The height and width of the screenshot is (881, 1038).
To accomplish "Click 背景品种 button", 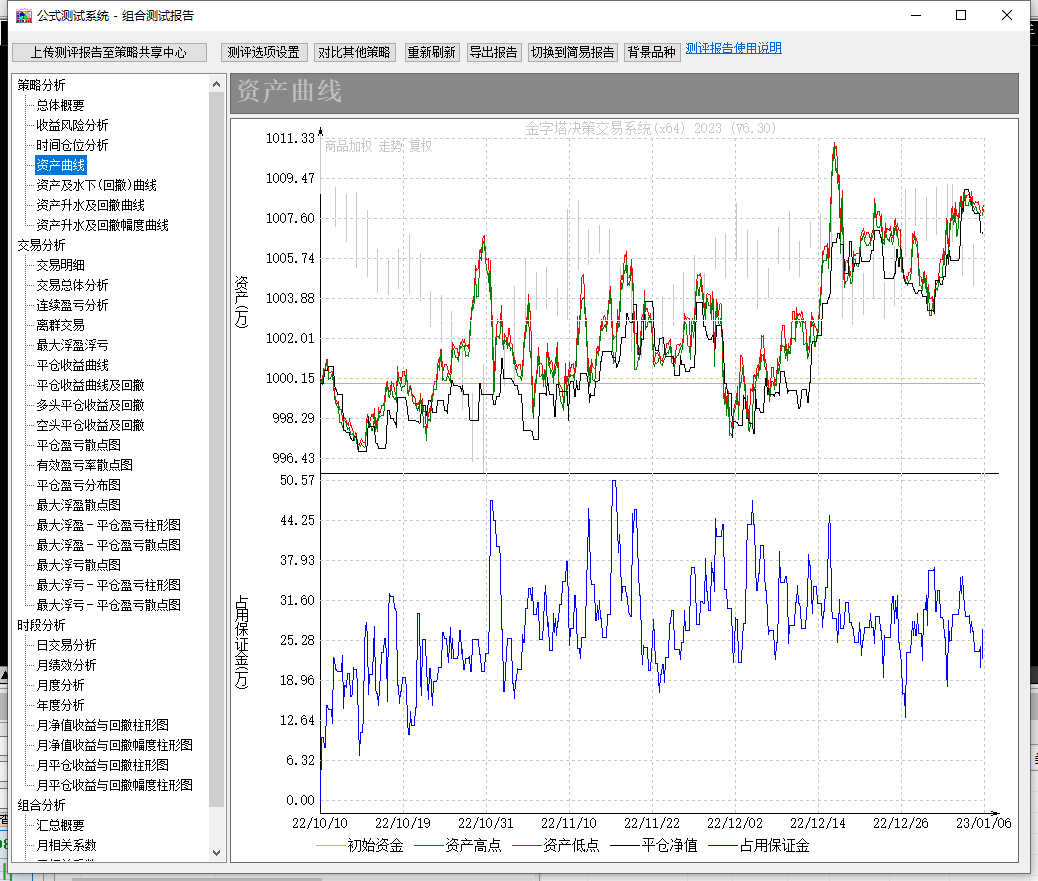I will pyautogui.click(x=651, y=52).
